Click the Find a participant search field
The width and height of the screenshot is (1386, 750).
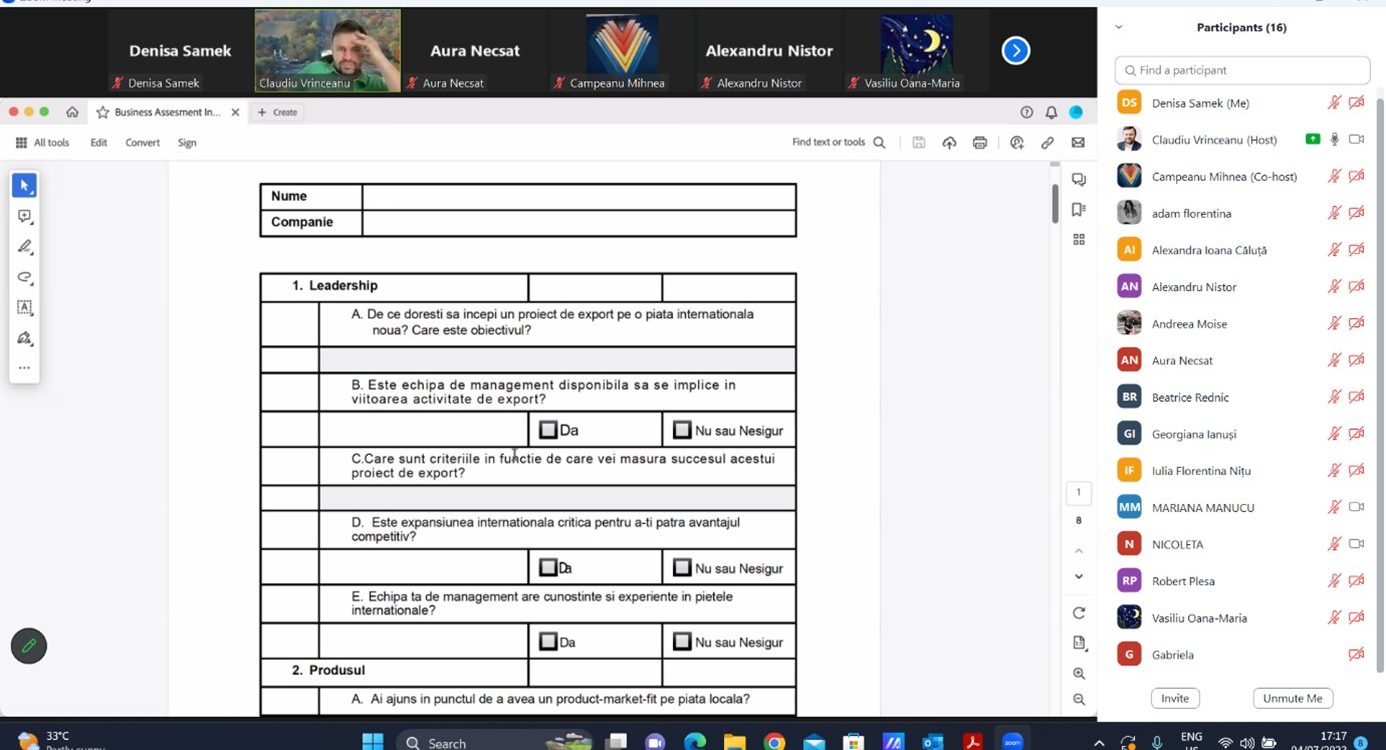(x=1242, y=71)
